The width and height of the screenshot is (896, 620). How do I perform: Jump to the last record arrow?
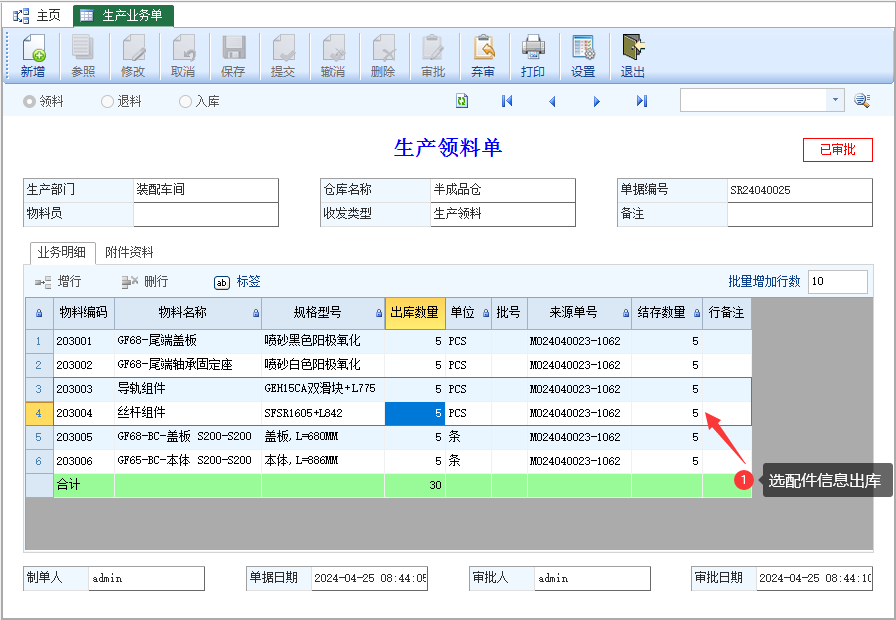(641, 101)
